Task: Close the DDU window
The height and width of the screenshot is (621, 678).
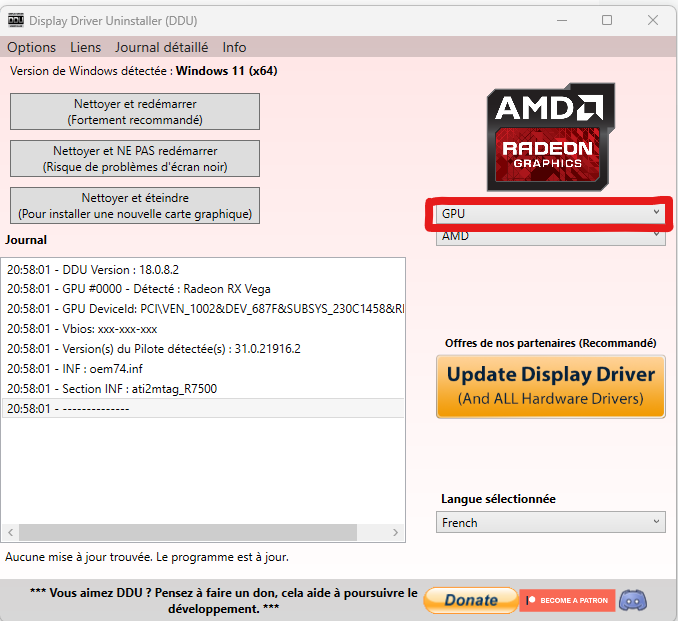Action: pos(653,20)
